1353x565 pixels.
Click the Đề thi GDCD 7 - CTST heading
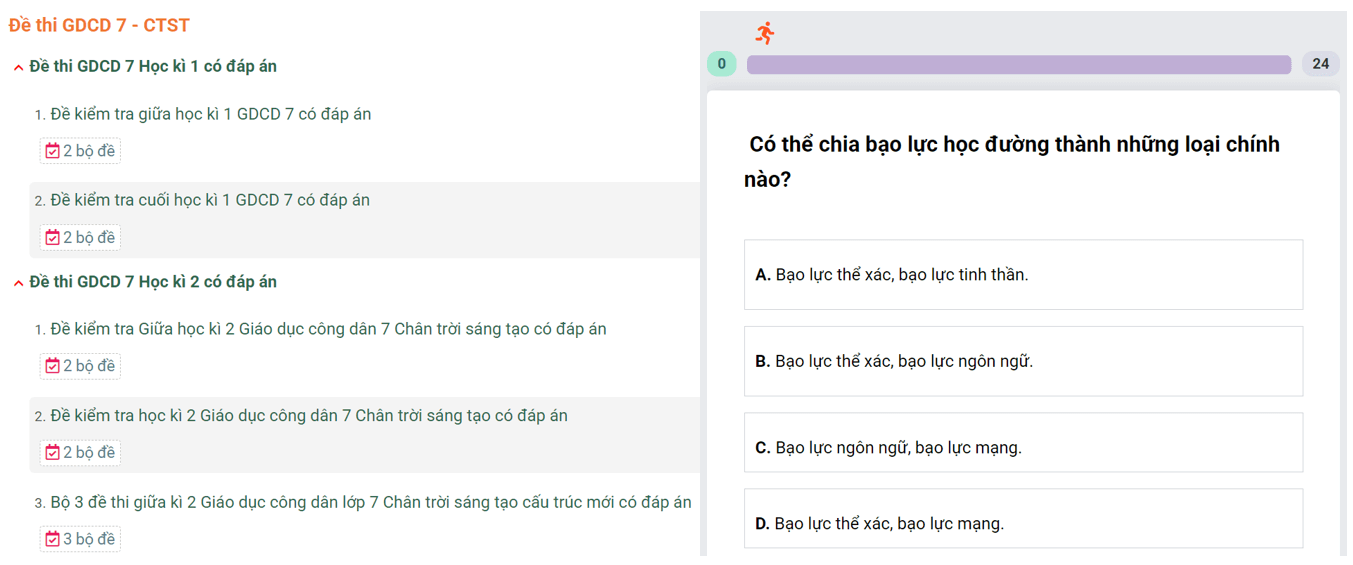click(99, 25)
